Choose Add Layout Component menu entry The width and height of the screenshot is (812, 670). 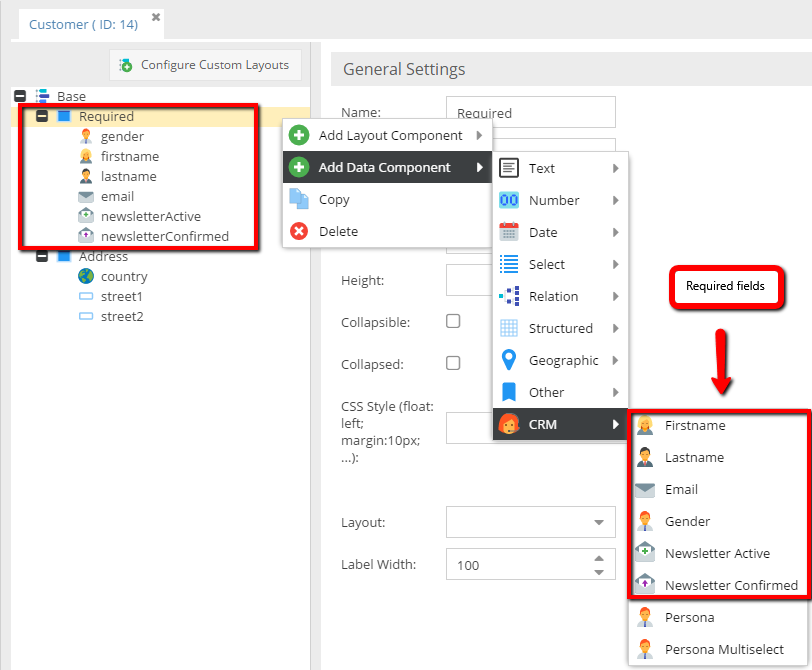[390, 135]
